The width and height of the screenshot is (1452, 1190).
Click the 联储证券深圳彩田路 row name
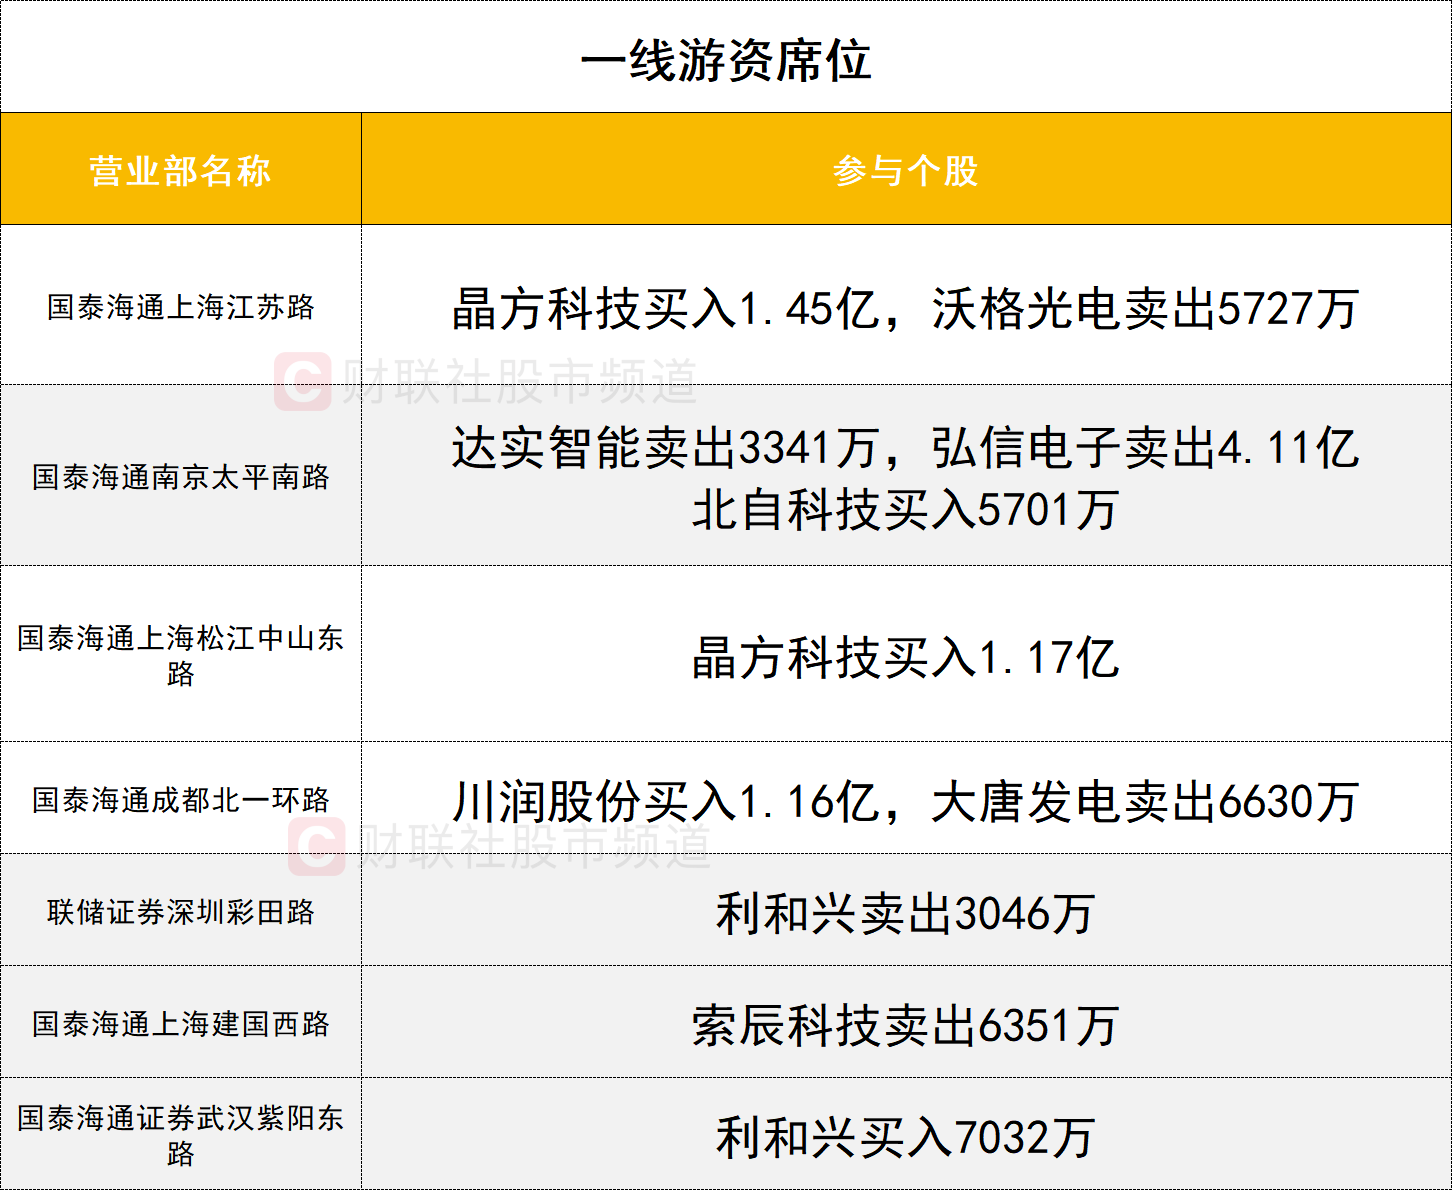click(x=180, y=911)
